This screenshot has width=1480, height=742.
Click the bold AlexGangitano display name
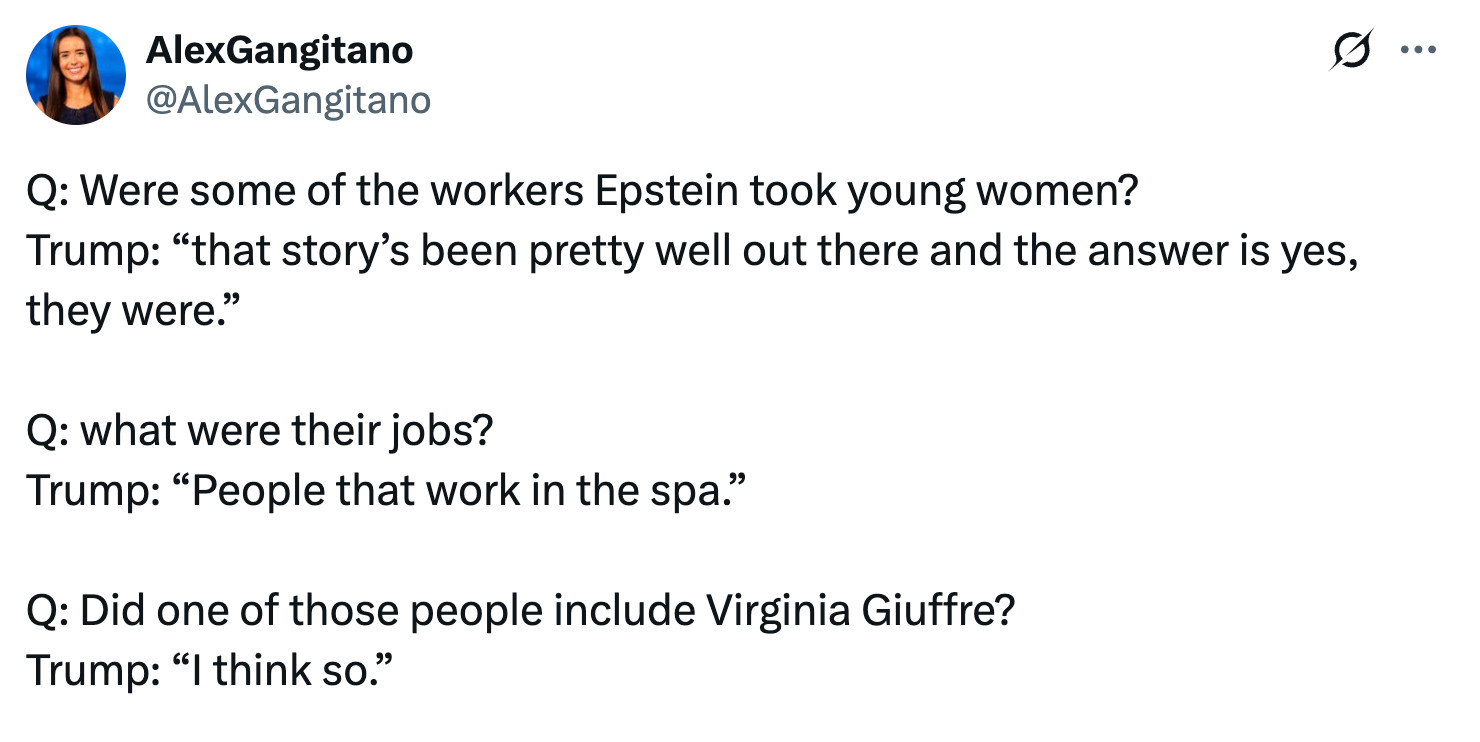(279, 50)
